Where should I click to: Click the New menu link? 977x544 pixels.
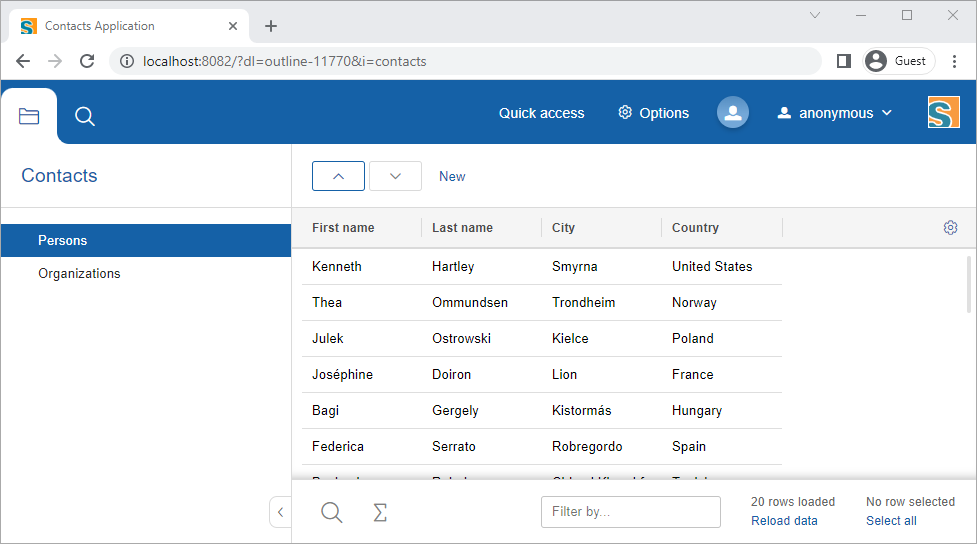pos(452,176)
